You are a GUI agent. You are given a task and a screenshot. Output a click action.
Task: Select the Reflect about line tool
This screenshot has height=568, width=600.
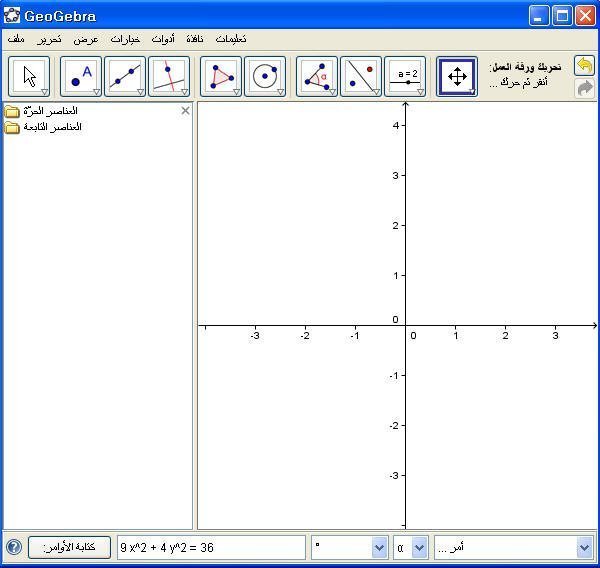click(361, 77)
